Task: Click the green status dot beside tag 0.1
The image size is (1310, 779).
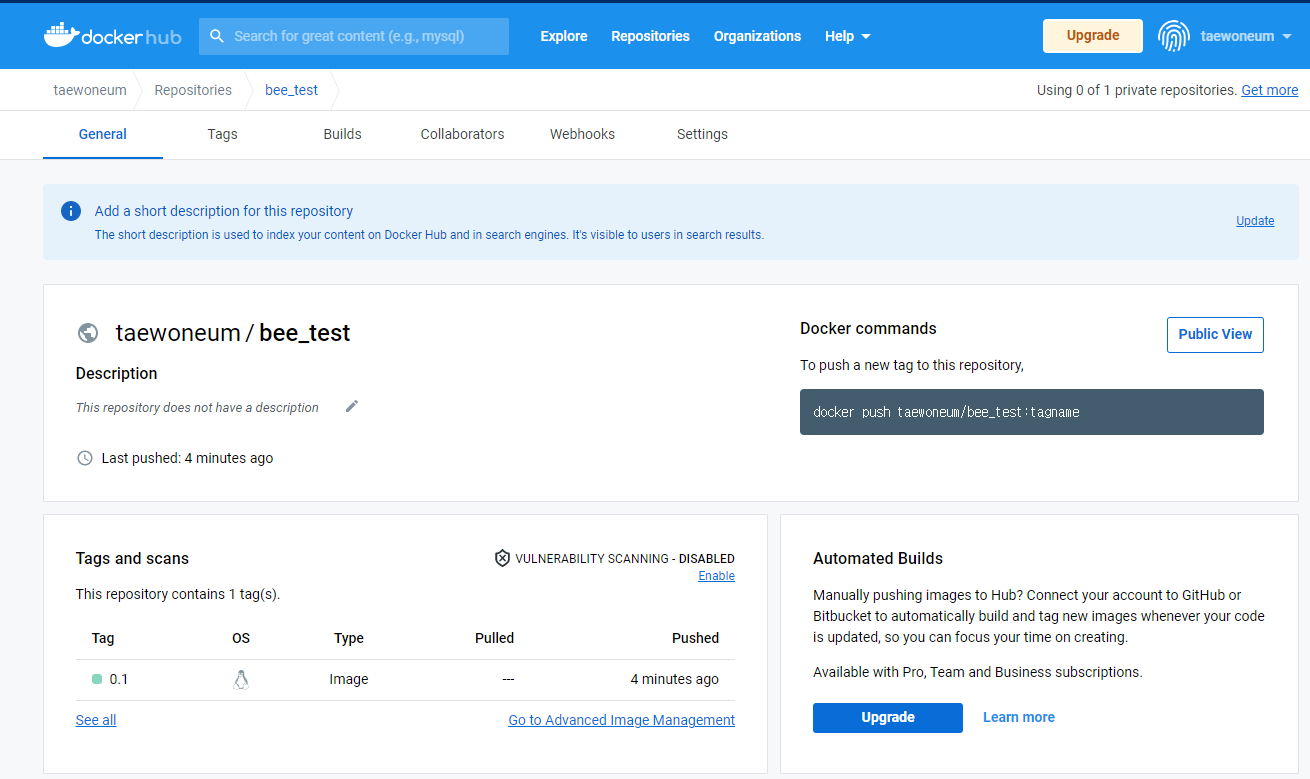Action: tap(95, 679)
